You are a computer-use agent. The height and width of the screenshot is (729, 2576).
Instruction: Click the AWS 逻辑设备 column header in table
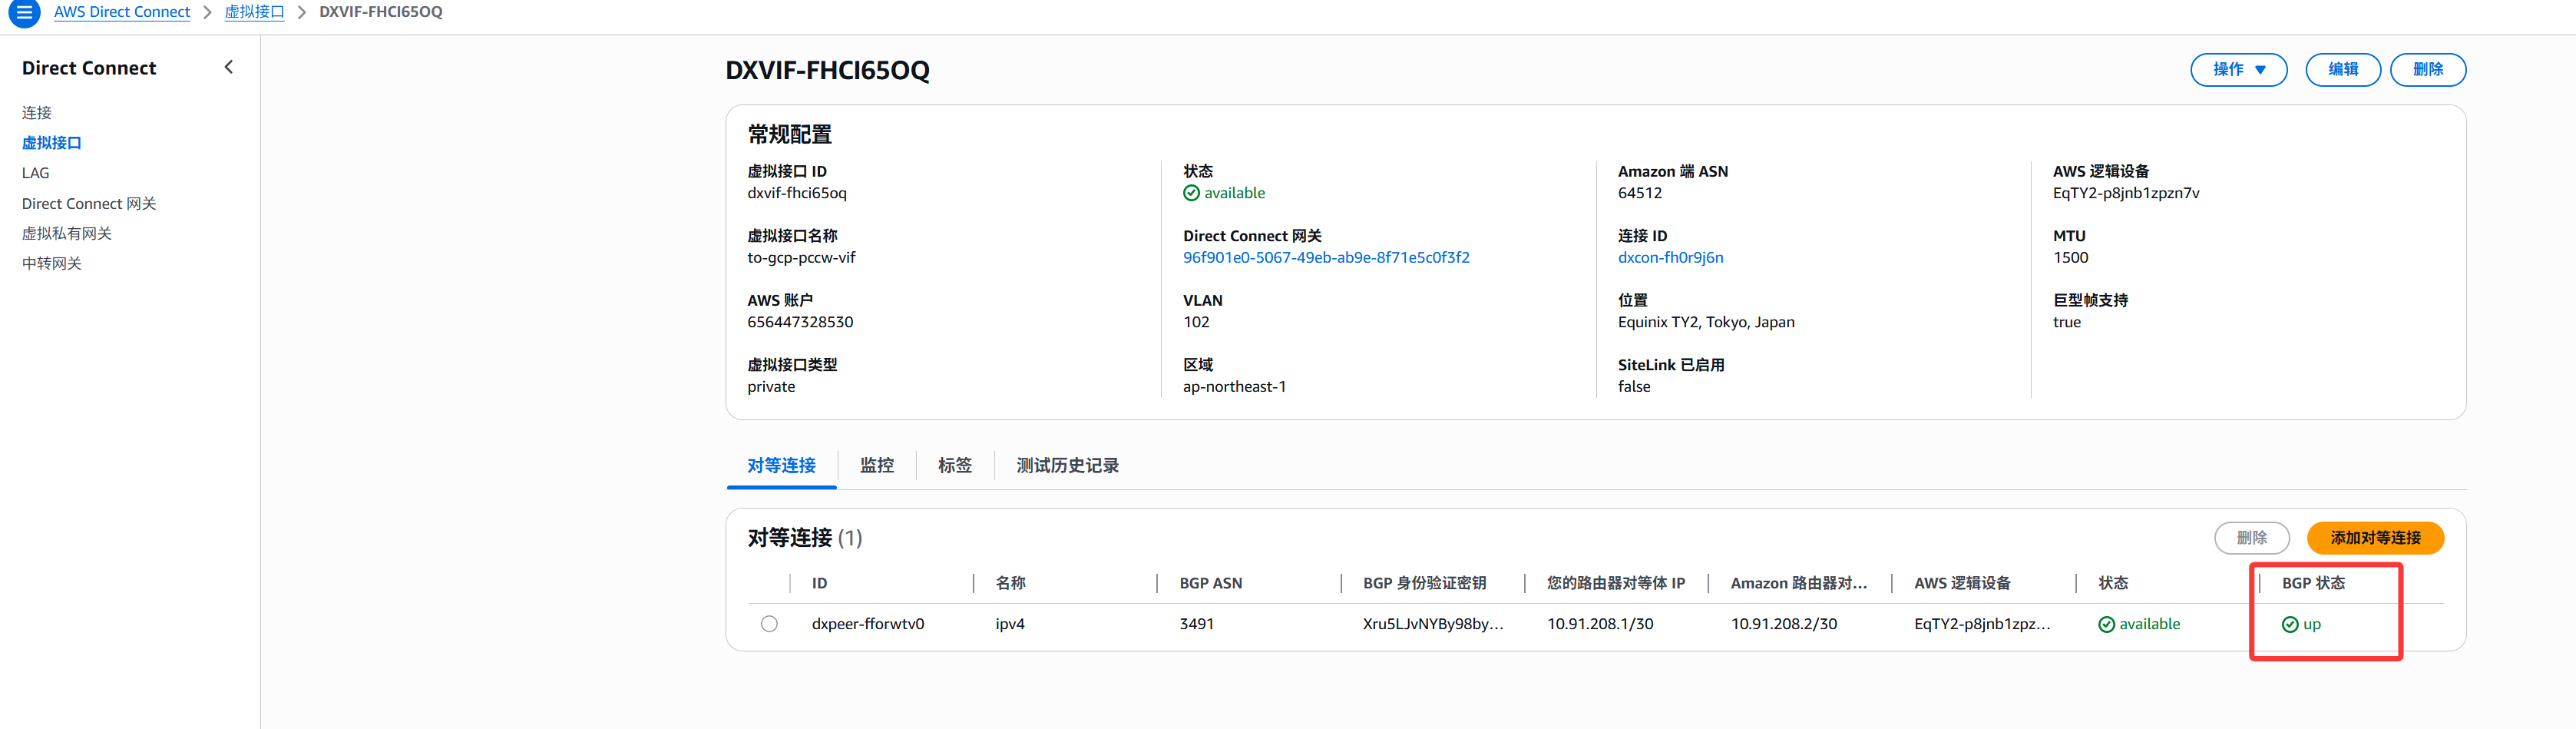point(1962,583)
